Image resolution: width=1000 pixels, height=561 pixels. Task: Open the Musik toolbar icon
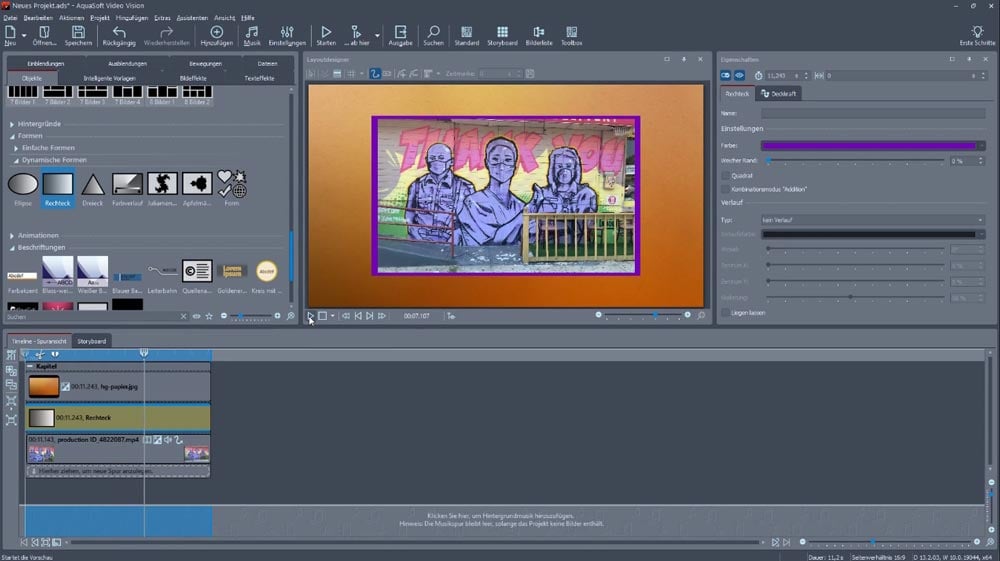click(252, 33)
